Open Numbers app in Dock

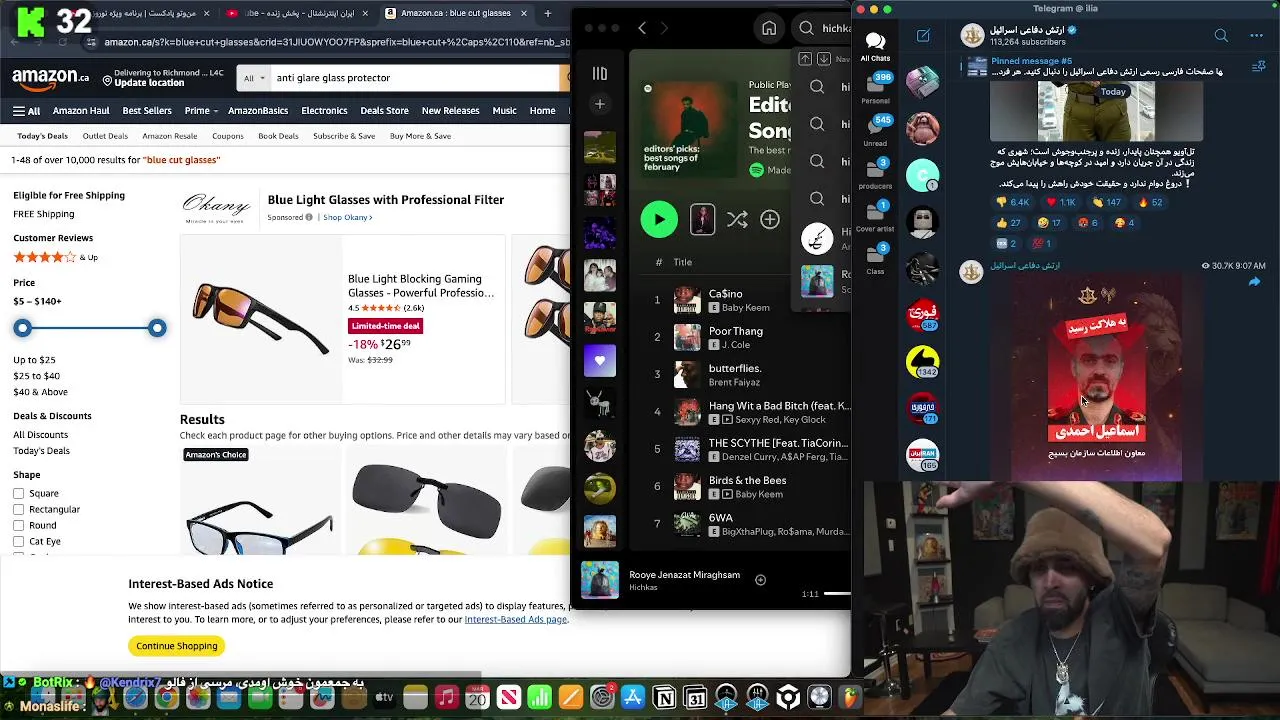coord(540,698)
